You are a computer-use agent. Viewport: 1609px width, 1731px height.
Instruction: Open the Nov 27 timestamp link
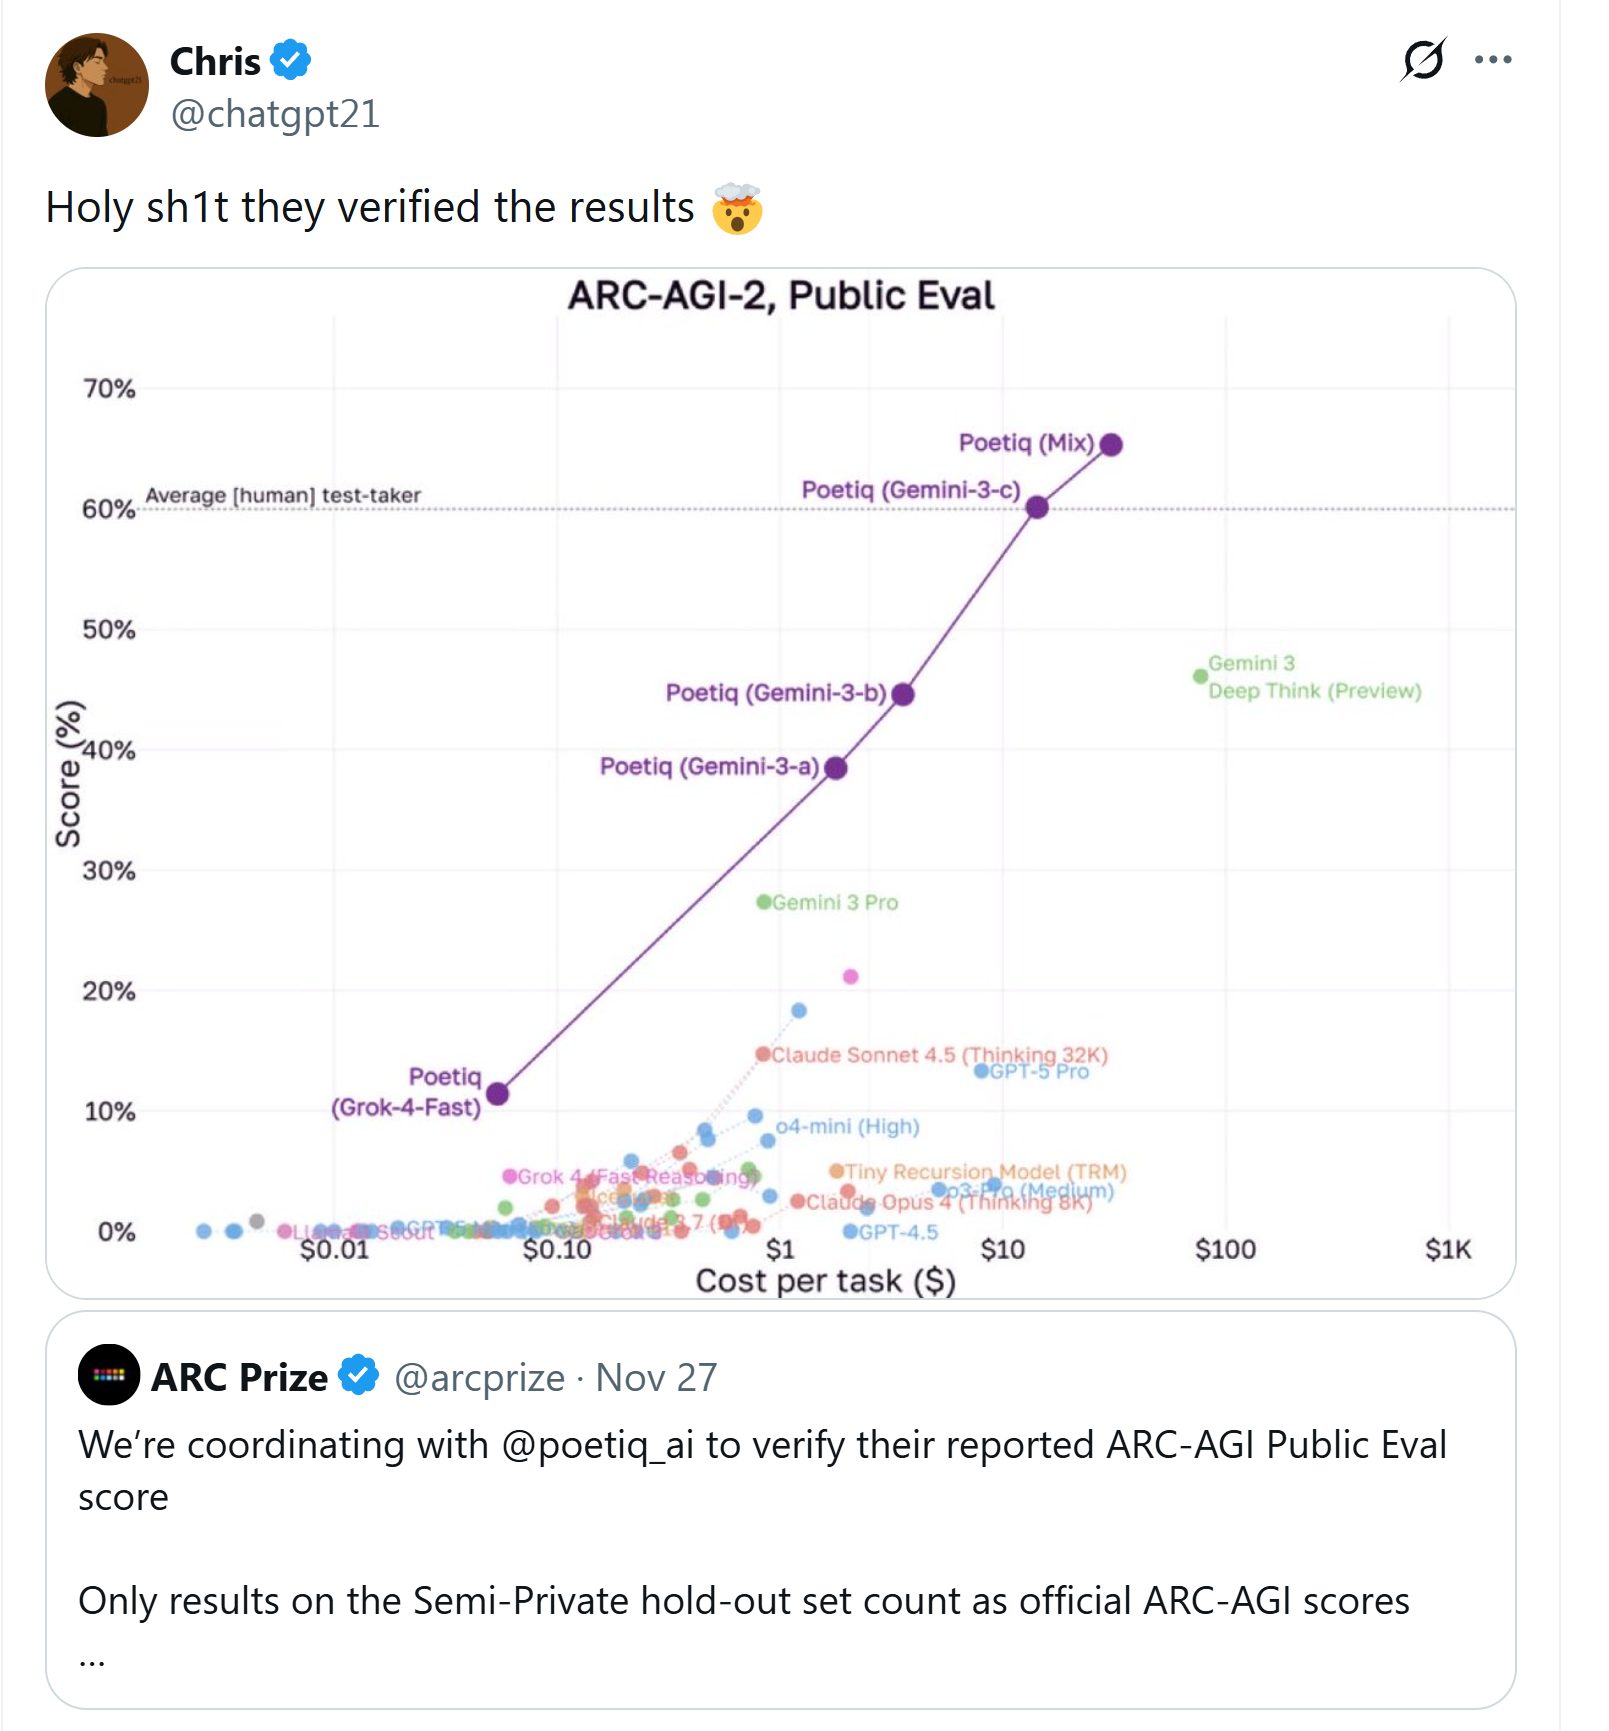tap(656, 1377)
